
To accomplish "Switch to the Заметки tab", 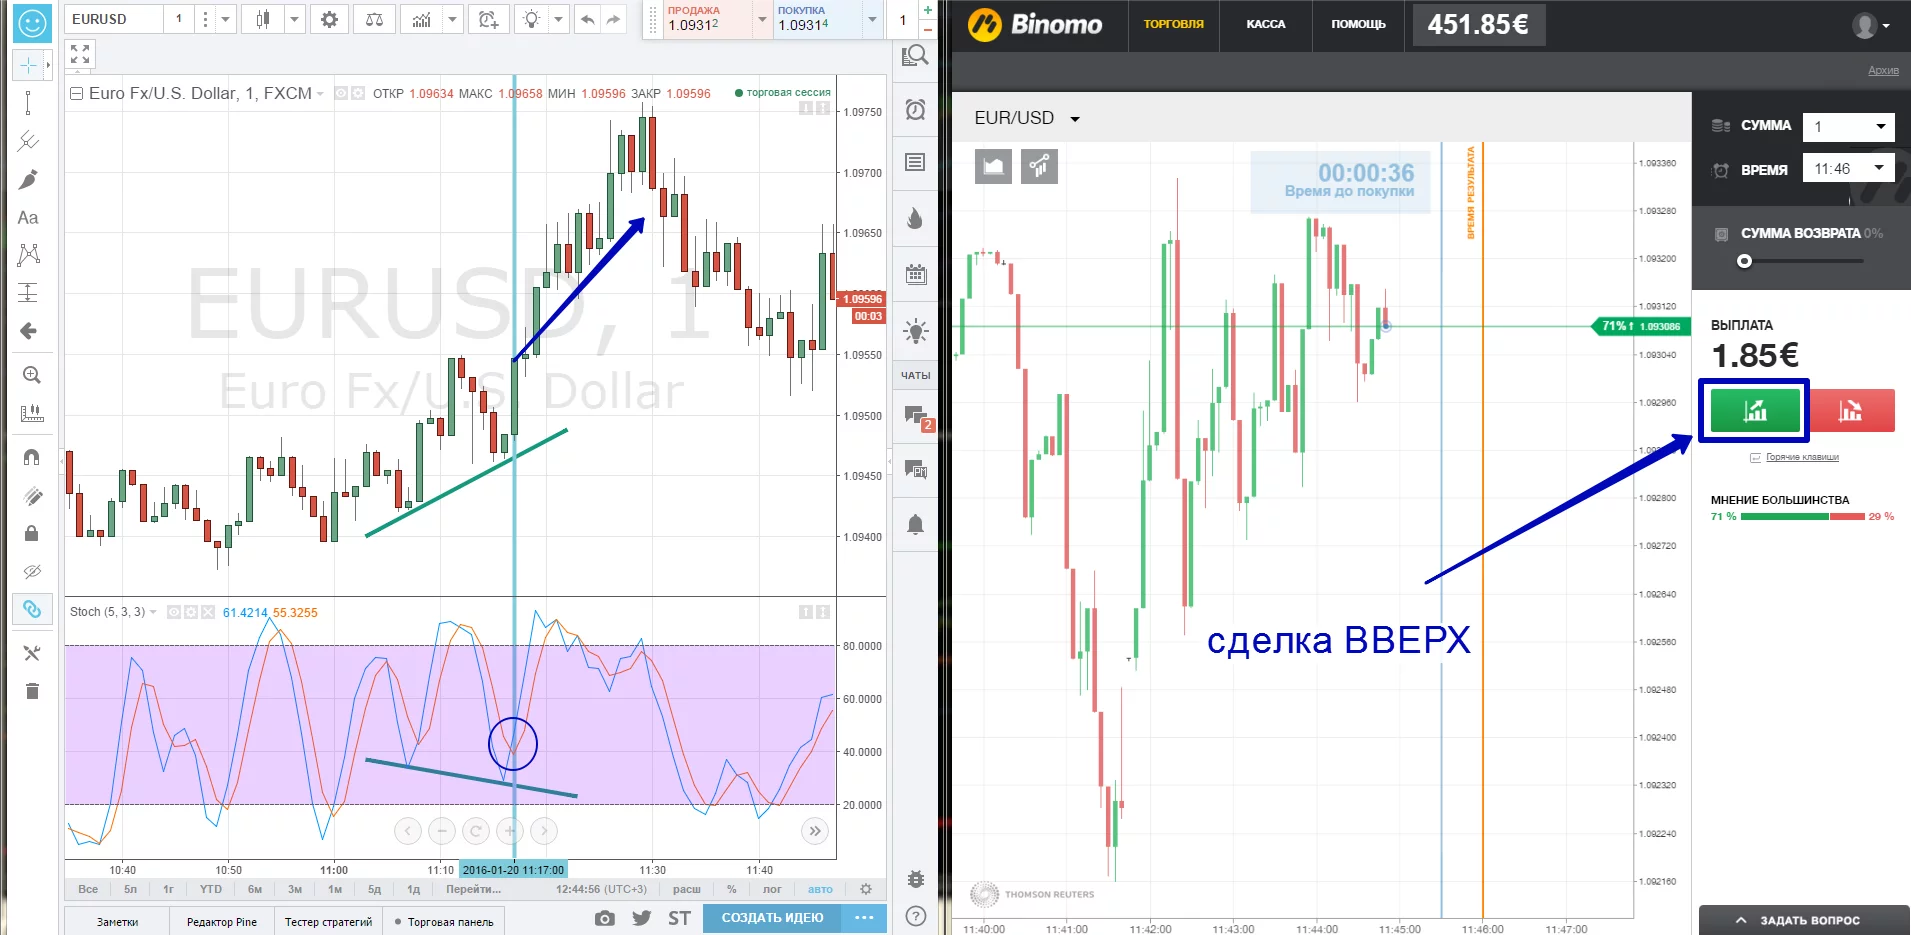I will tap(117, 922).
